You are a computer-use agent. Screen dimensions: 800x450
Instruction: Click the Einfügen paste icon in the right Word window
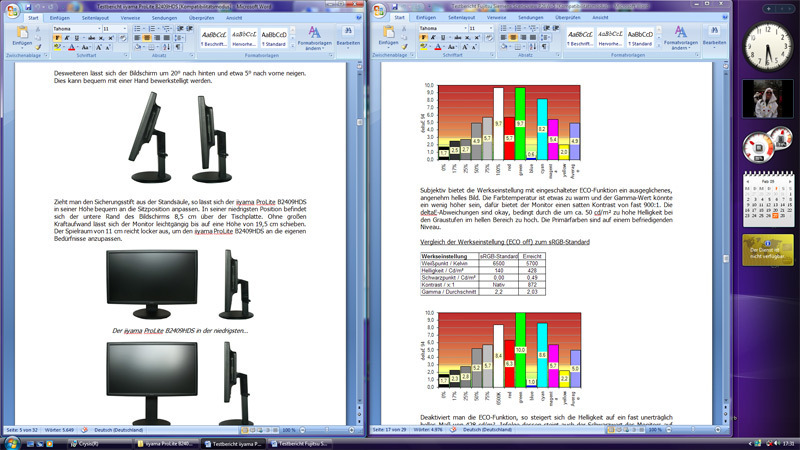tap(388, 32)
